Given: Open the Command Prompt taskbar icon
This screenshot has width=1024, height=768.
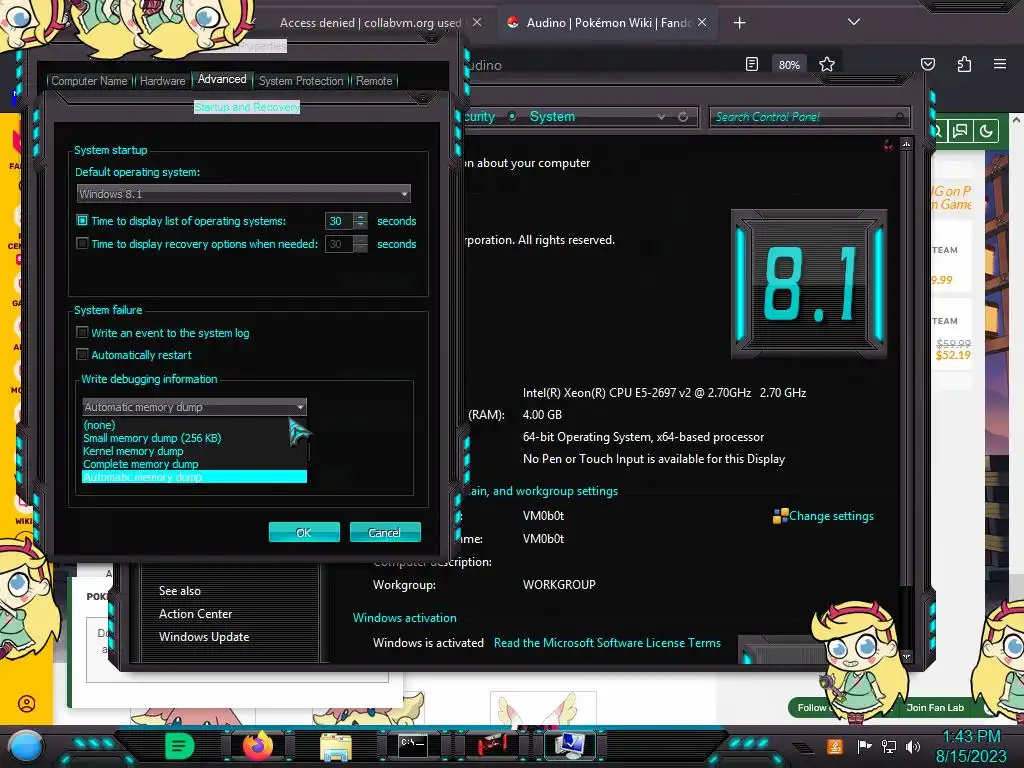Looking at the screenshot, I should click(413, 746).
